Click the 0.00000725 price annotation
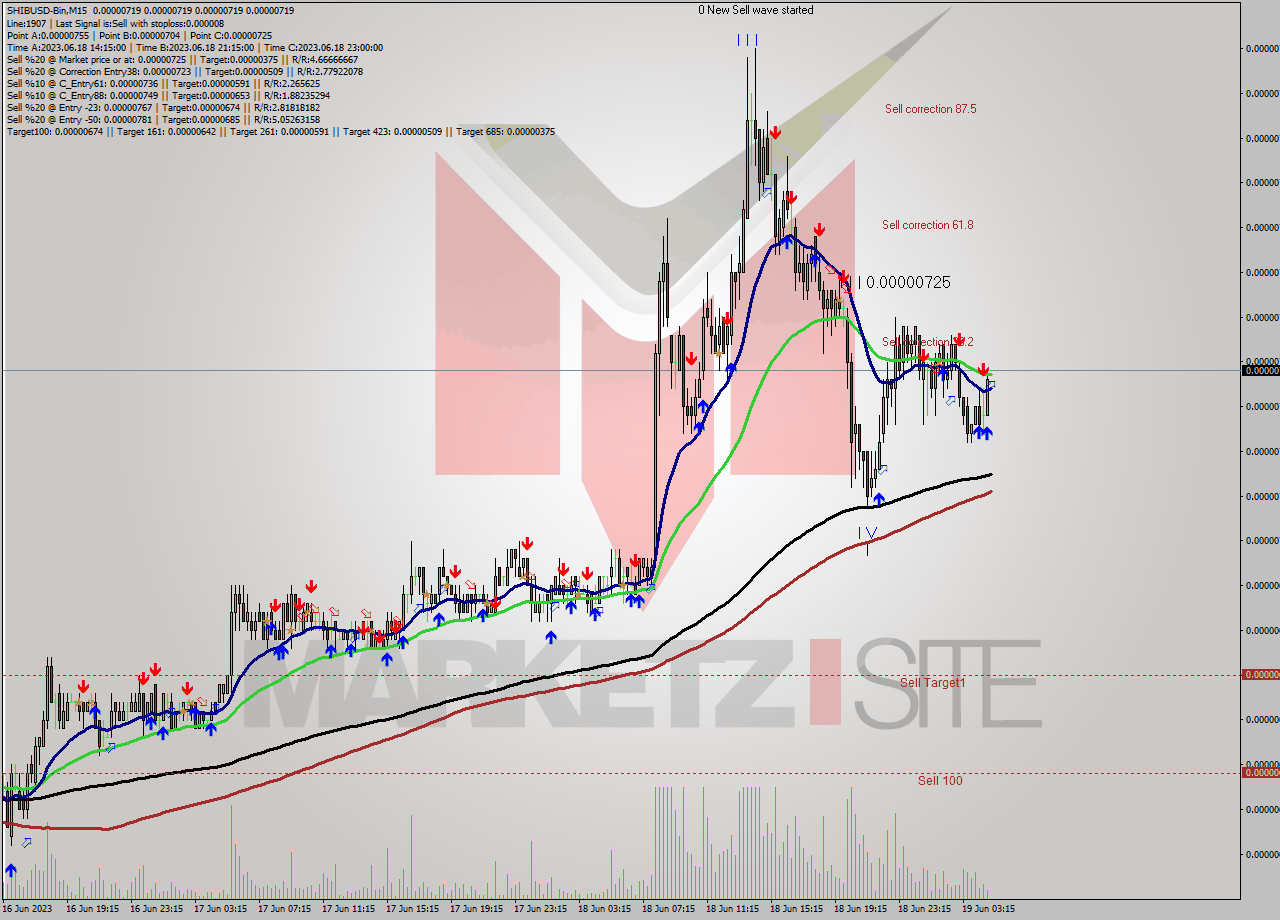This screenshot has height=920, width=1280. click(908, 283)
